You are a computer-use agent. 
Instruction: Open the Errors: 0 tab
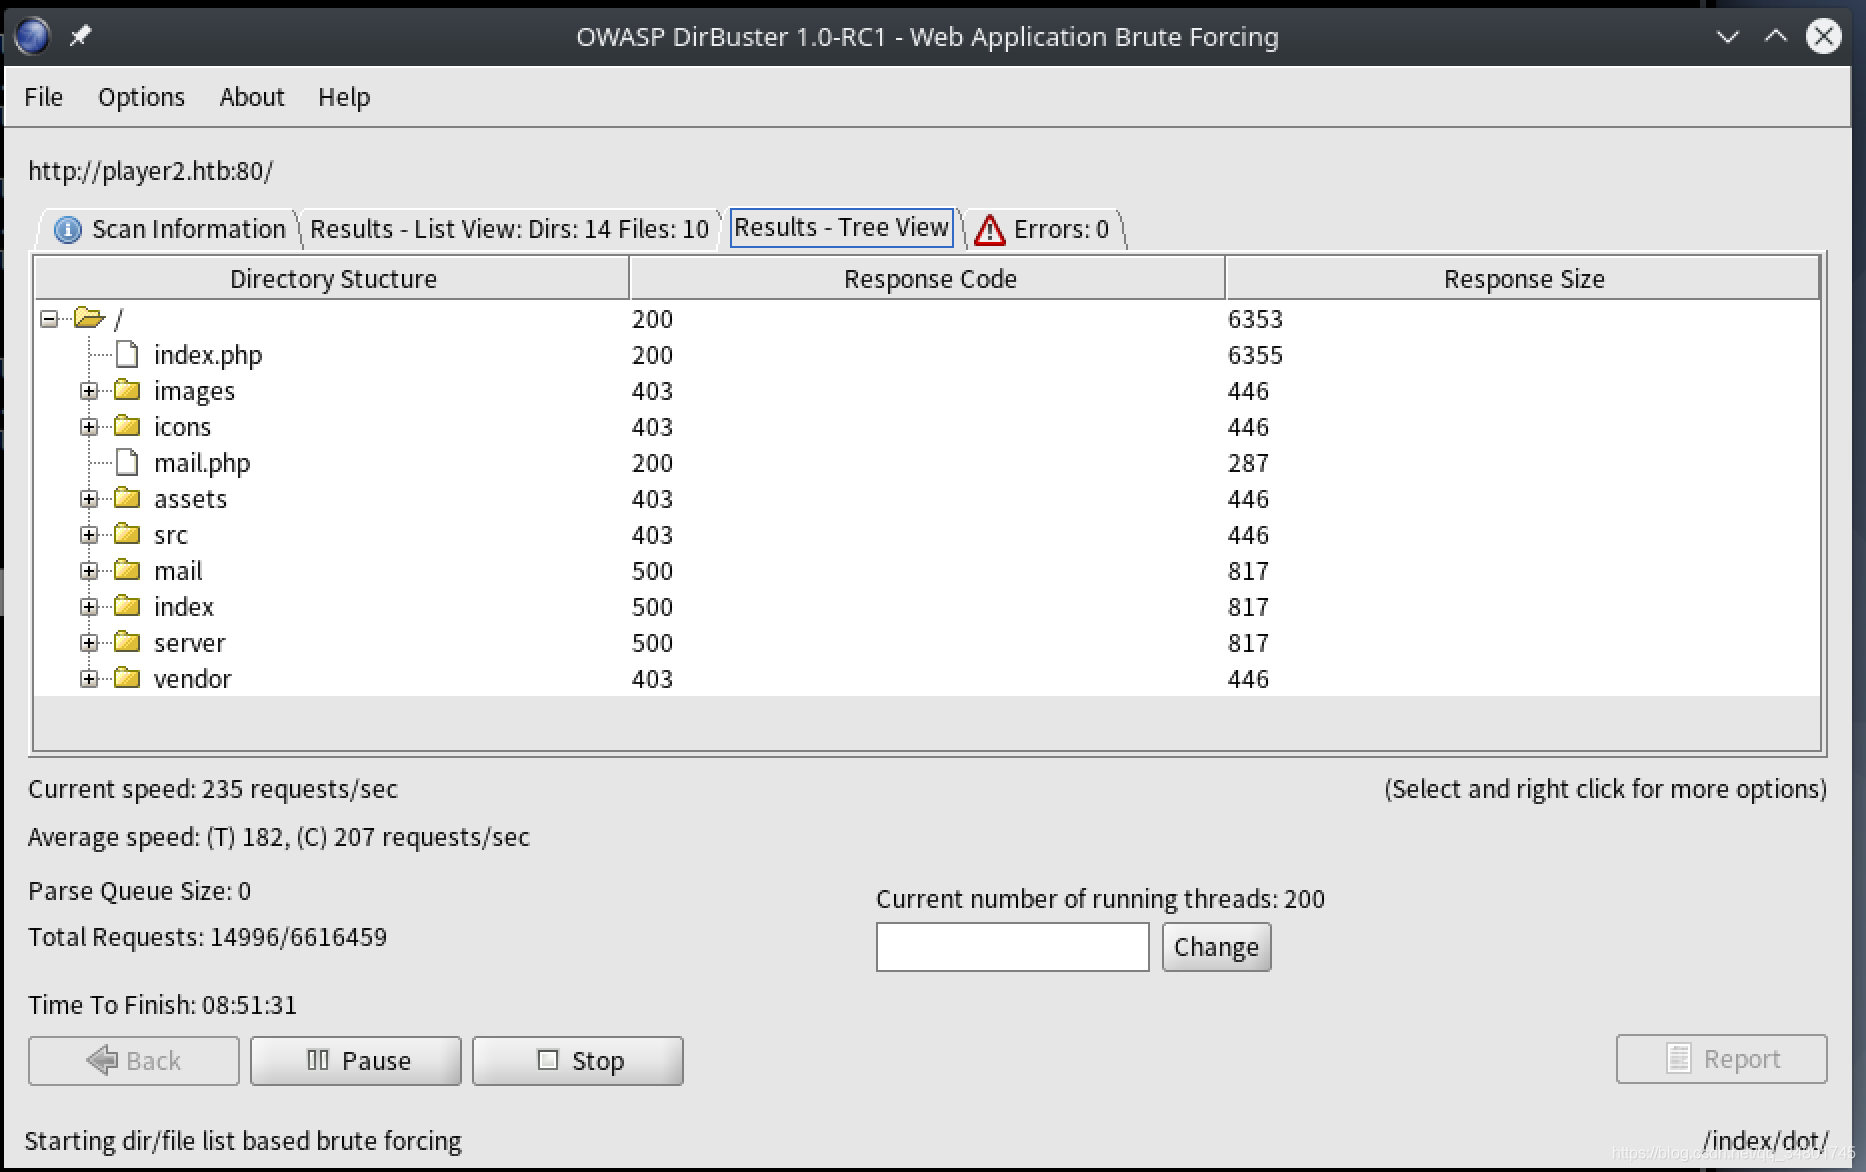coord(1044,229)
